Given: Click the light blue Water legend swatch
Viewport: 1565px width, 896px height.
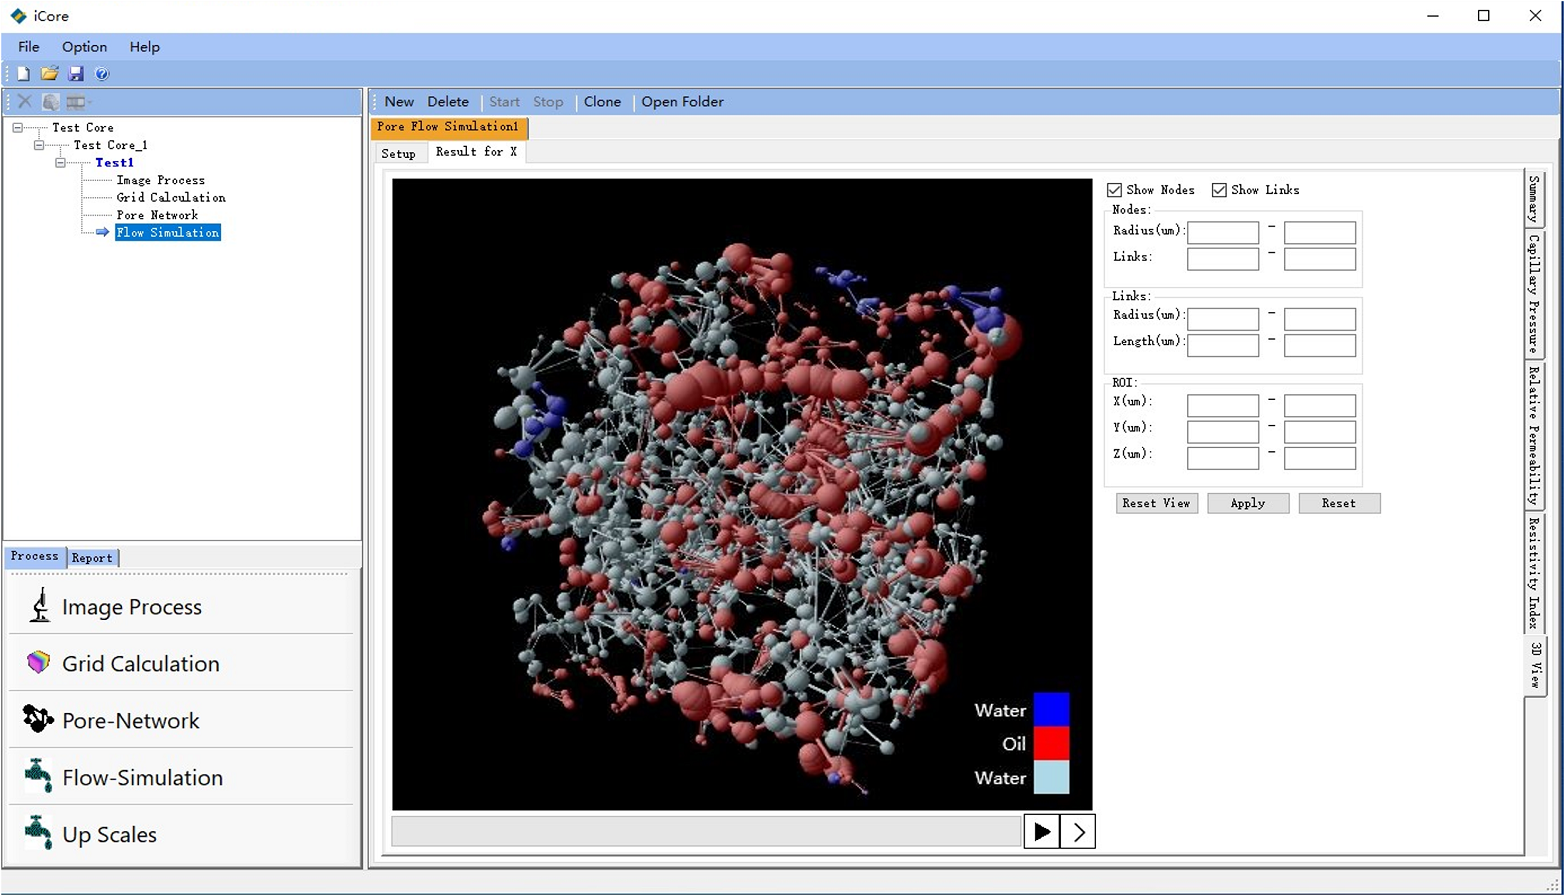Looking at the screenshot, I should 1051,777.
